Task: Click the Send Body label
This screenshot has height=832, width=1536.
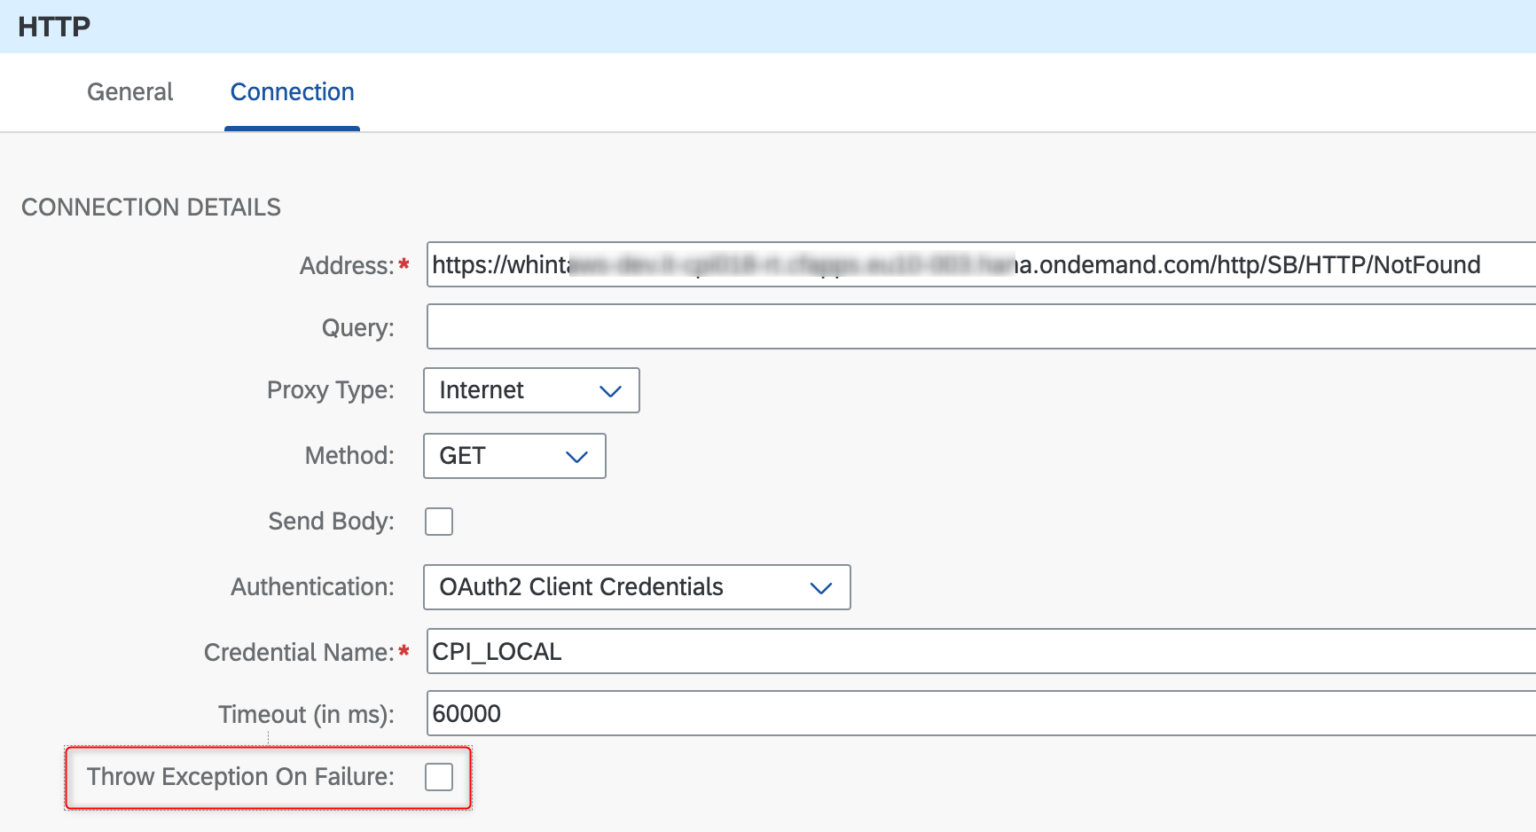Action: [x=331, y=522]
